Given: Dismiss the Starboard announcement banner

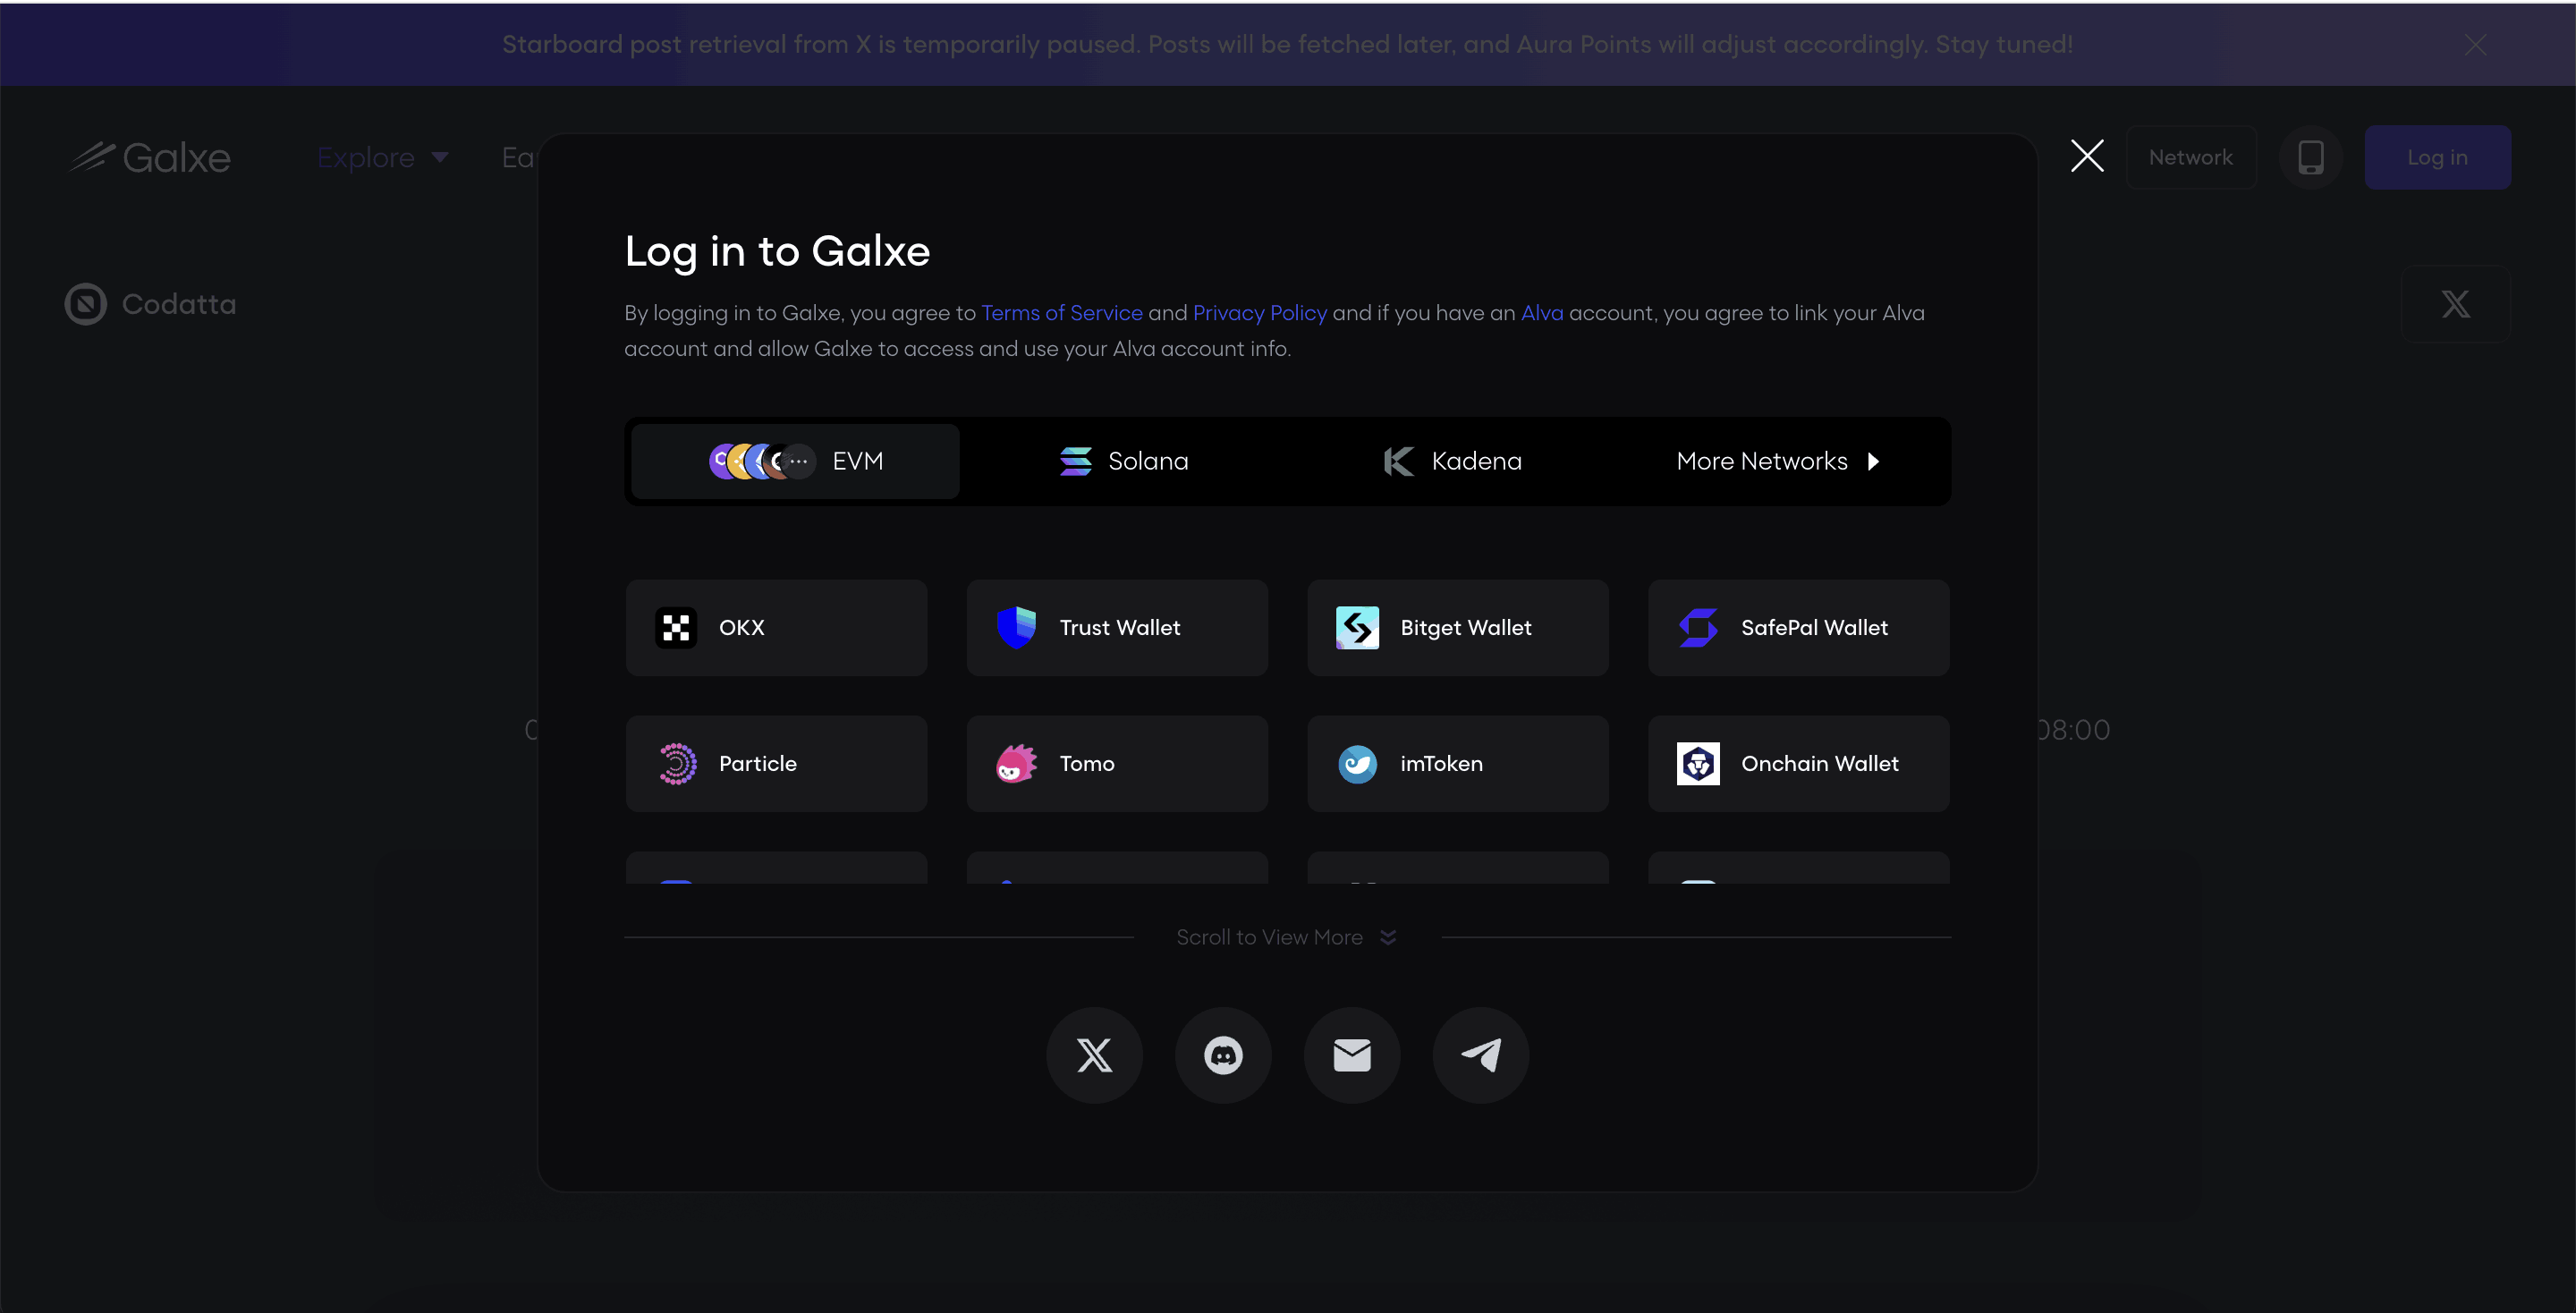Looking at the screenshot, I should (2475, 45).
